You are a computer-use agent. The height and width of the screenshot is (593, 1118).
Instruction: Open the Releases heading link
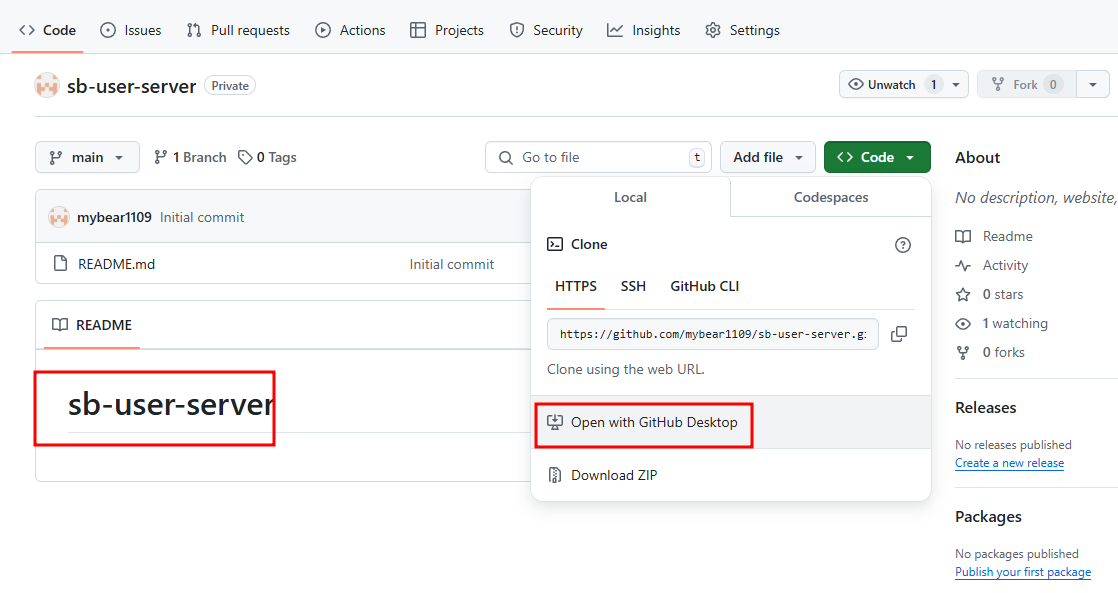[x=985, y=408]
